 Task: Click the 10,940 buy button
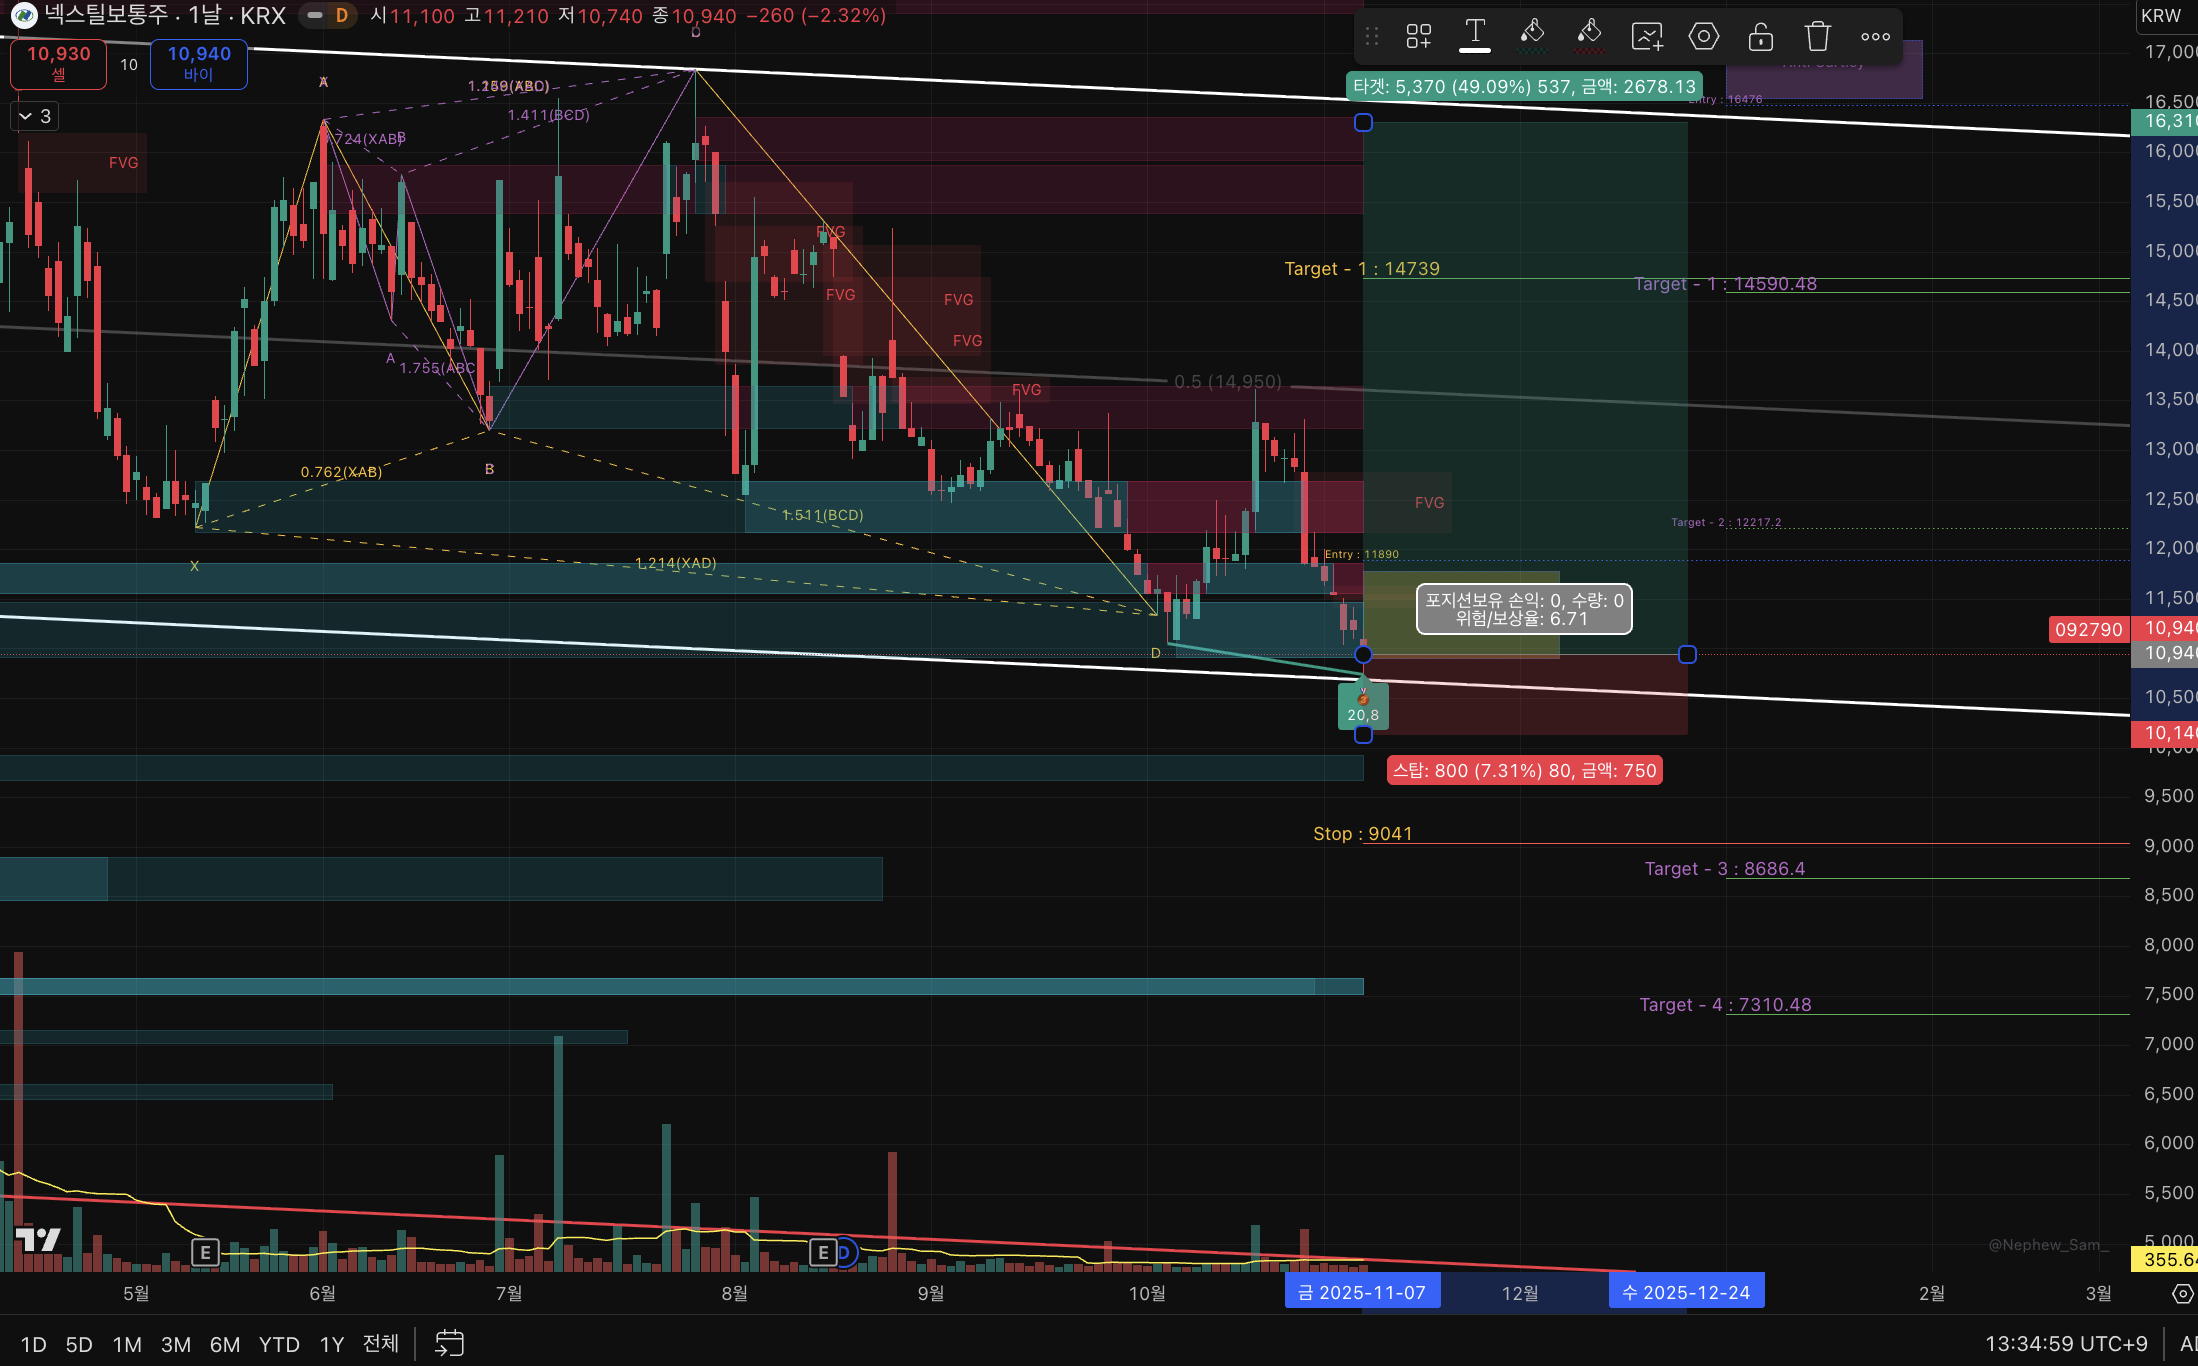coord(199,63)
